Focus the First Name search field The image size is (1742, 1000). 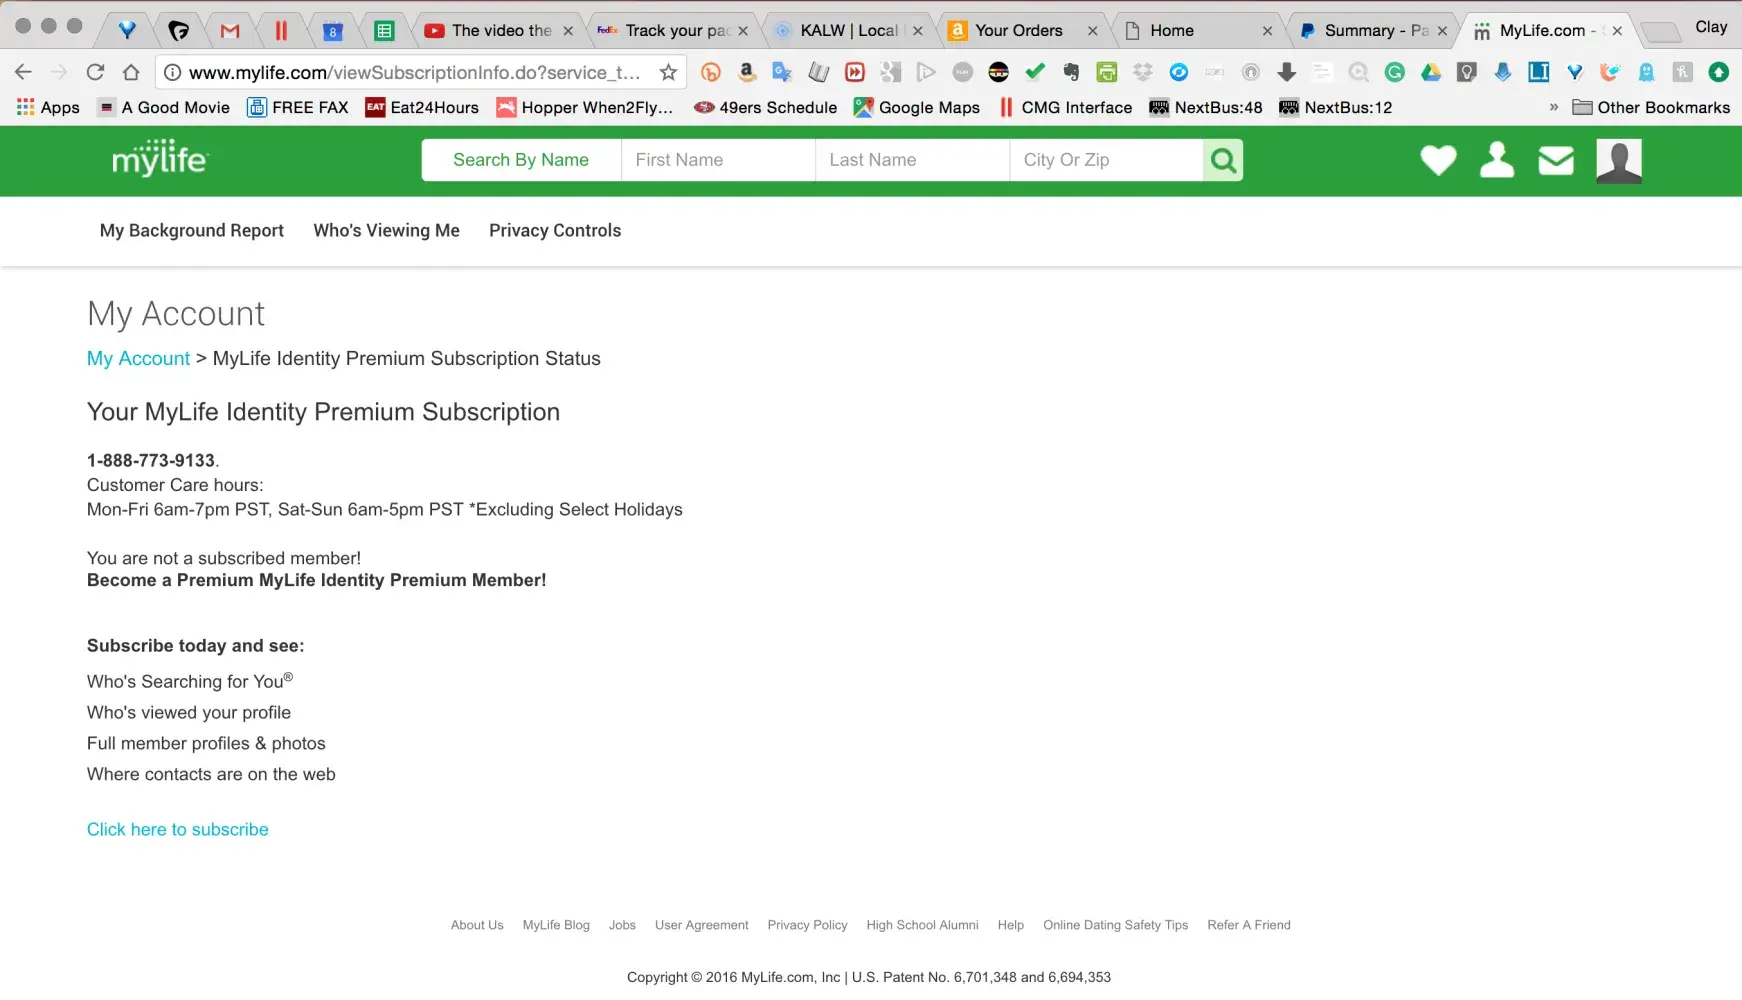(x=717, y=160)
